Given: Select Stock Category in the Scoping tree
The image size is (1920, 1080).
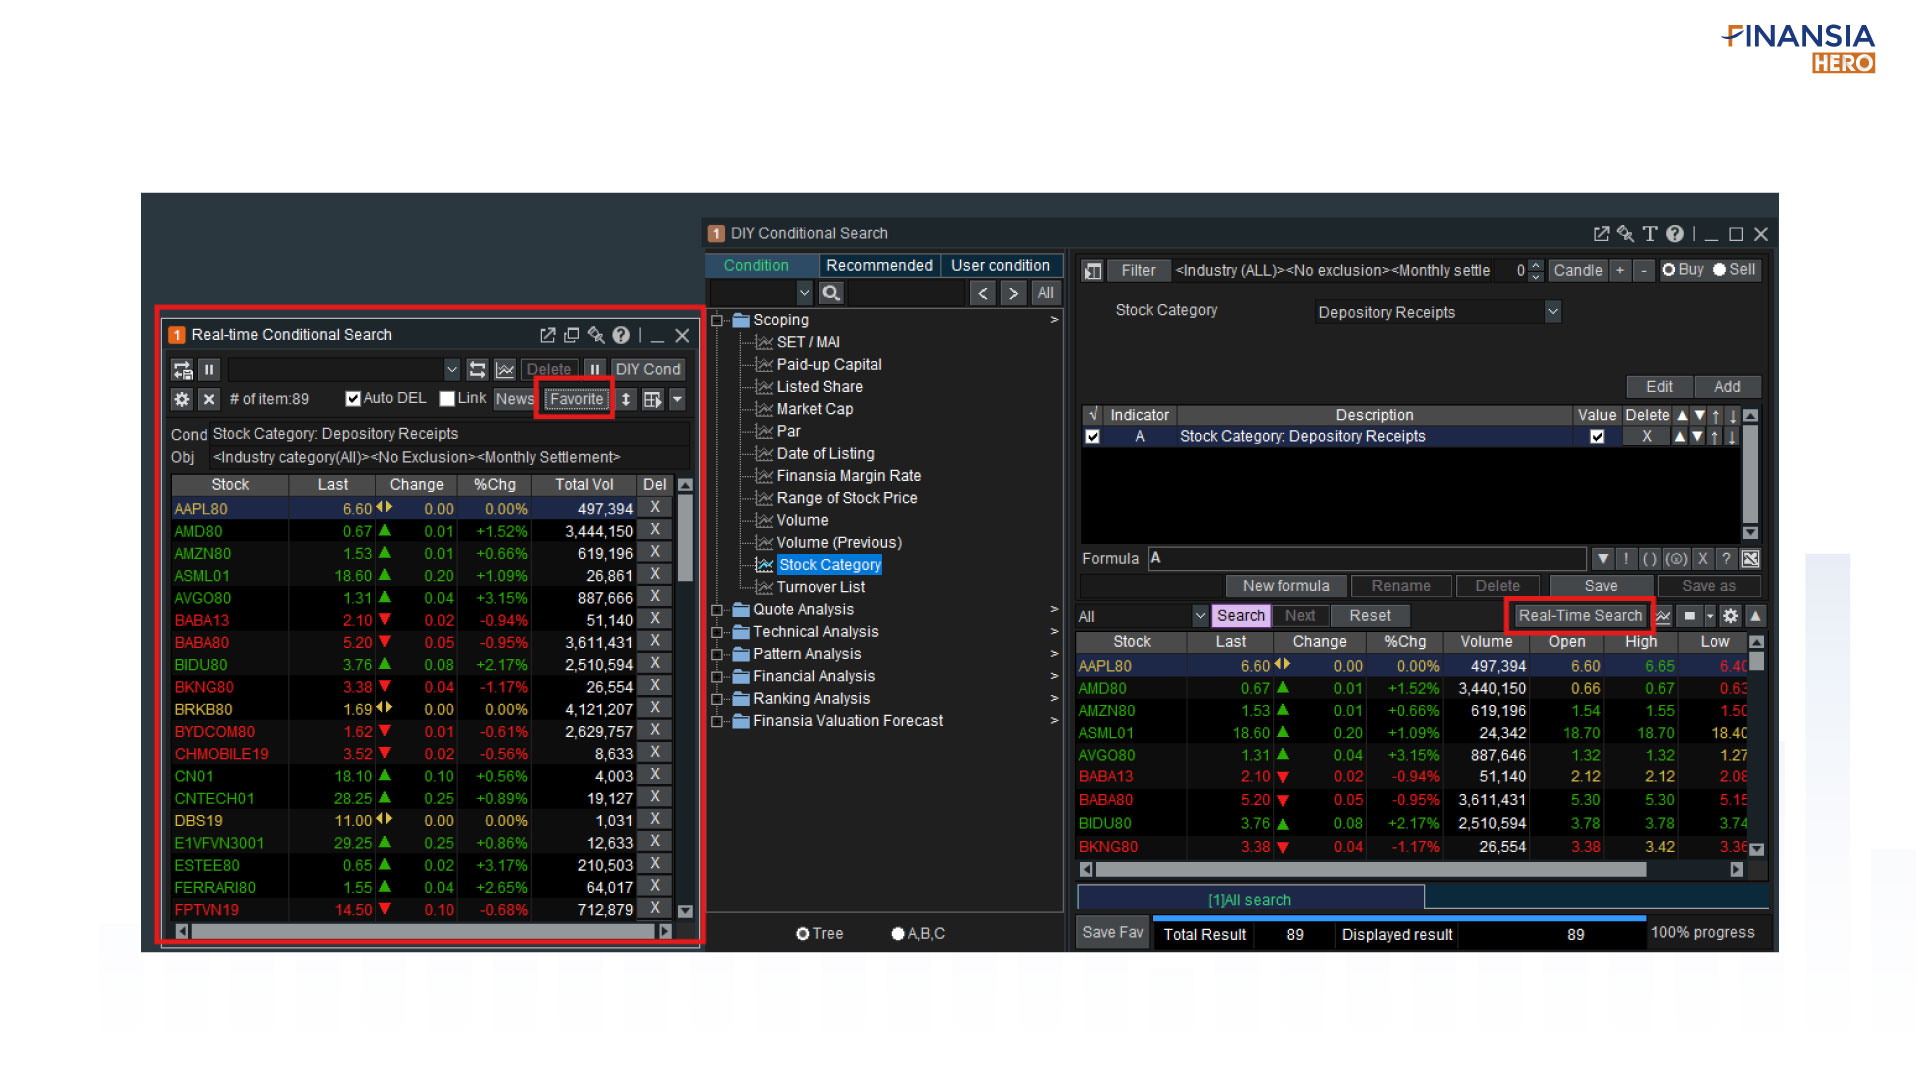Looking at the screenshot, I should [x=829, y=565].
